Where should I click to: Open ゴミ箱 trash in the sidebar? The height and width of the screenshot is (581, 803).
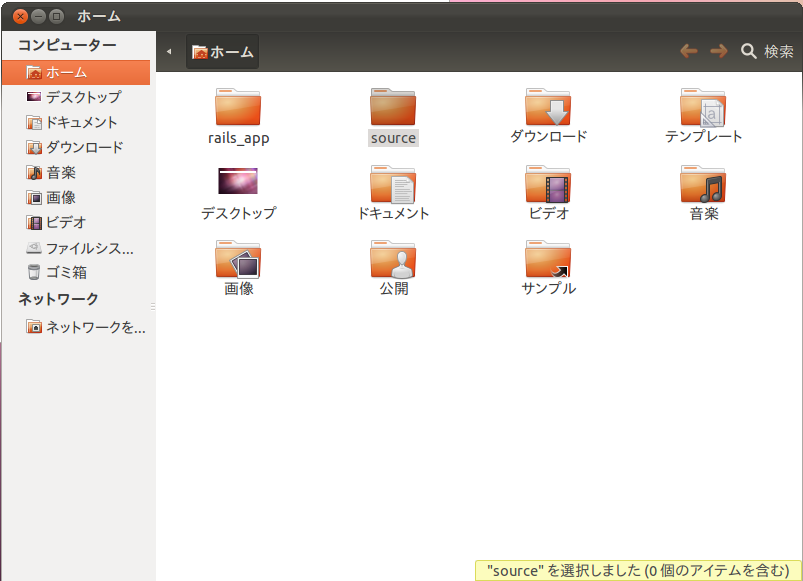[x=76, y=272]
